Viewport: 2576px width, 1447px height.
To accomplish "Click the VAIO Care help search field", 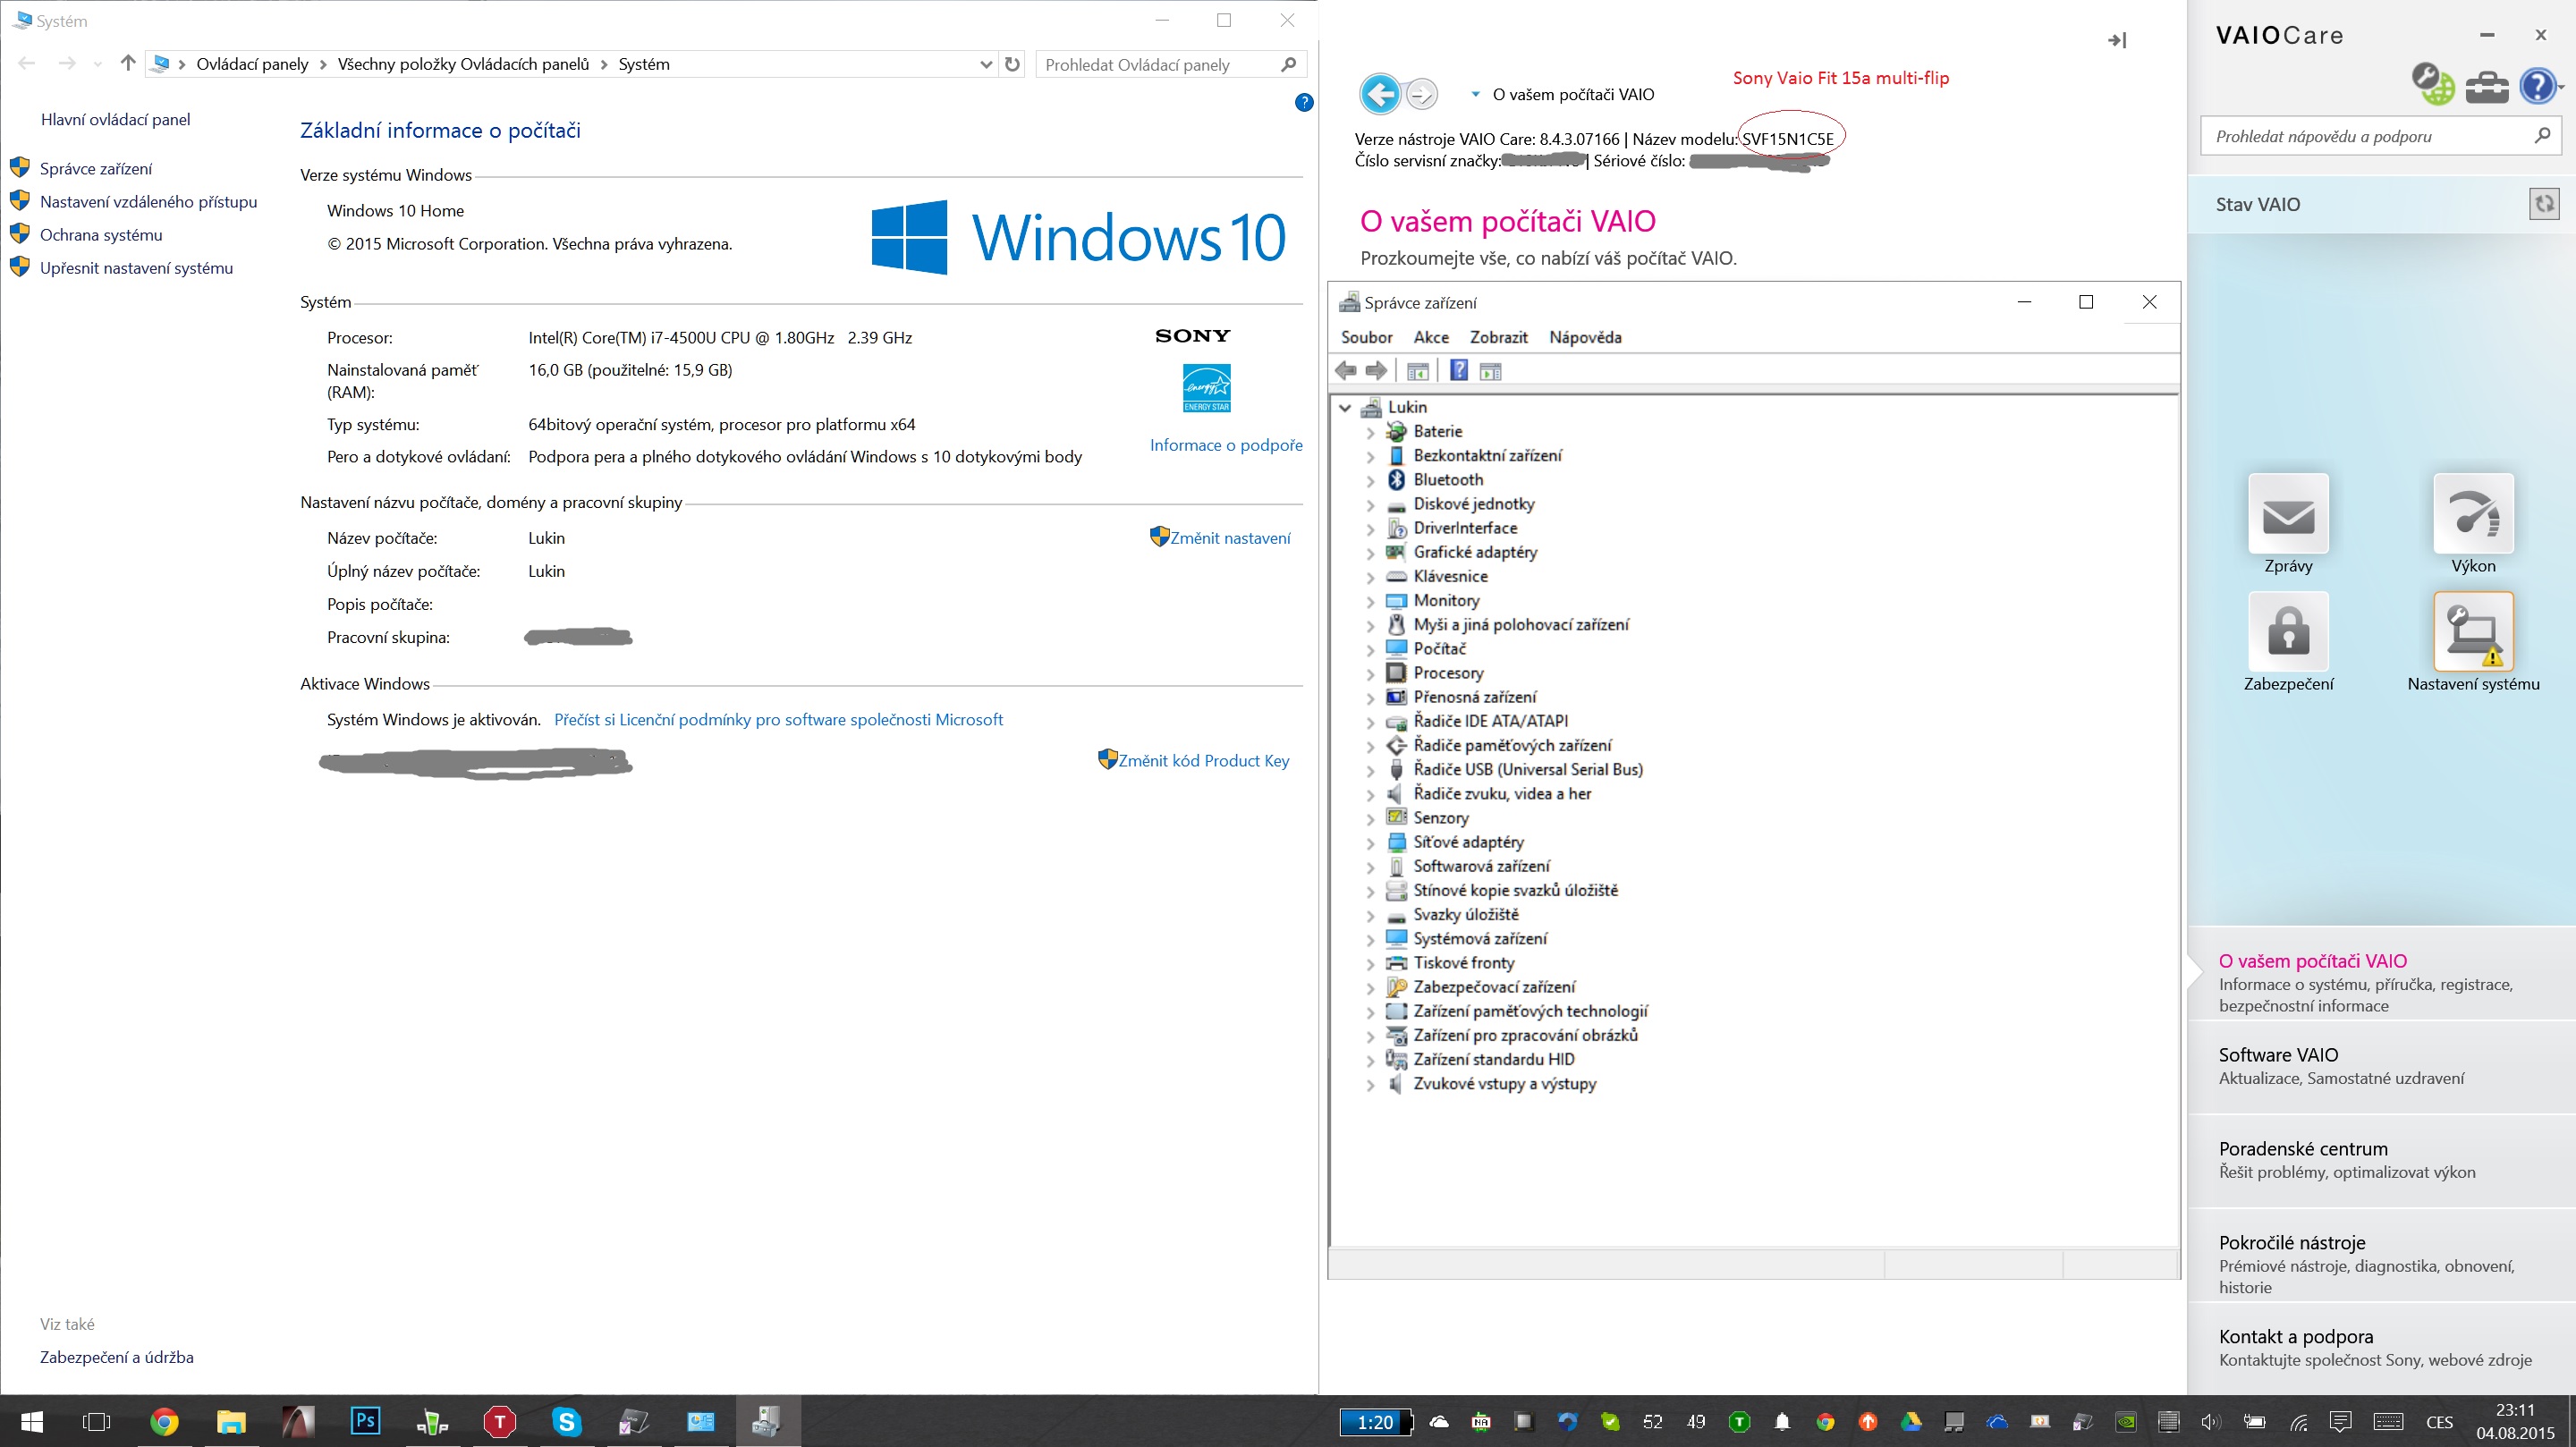I will tap(2380, 136).
